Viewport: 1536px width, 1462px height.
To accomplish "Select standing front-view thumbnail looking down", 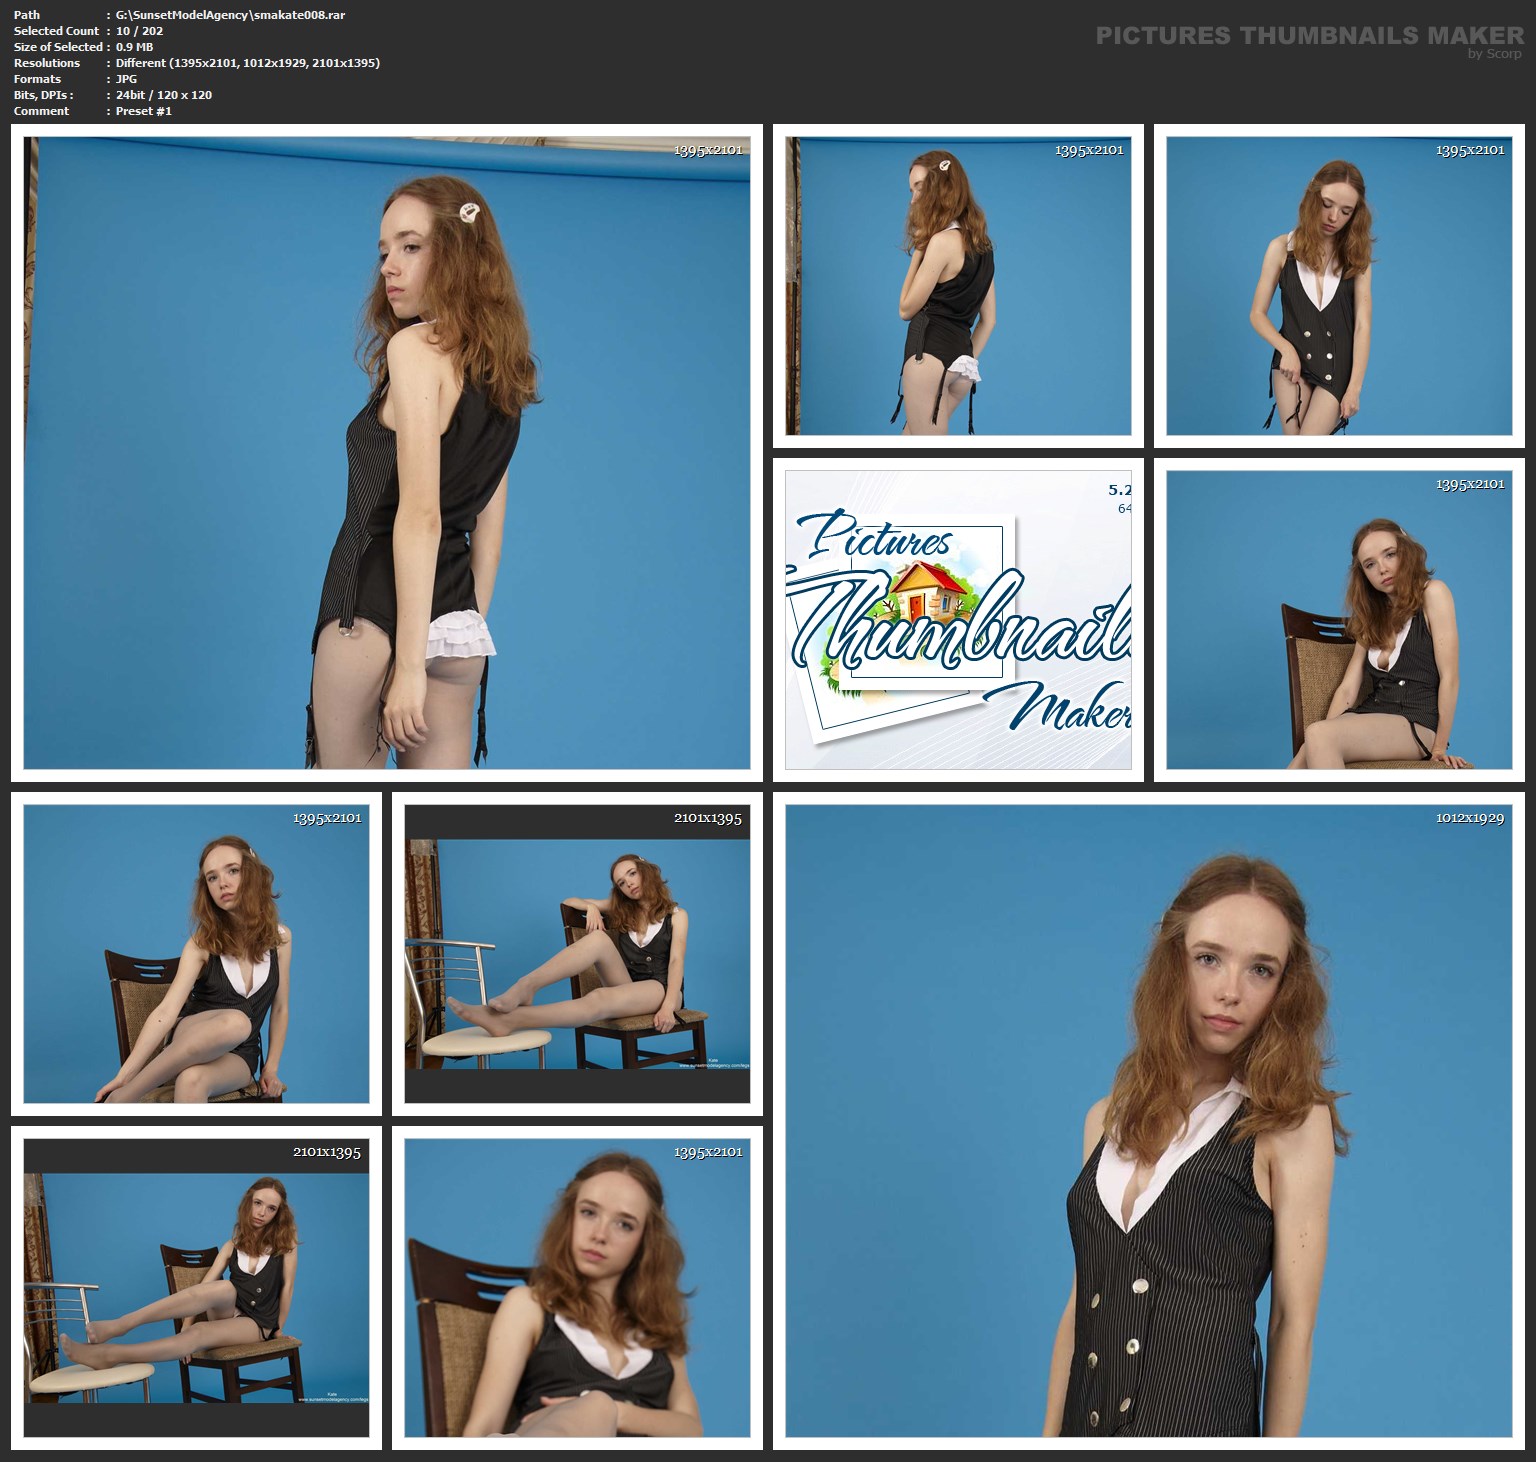I will click(1338, 286).
